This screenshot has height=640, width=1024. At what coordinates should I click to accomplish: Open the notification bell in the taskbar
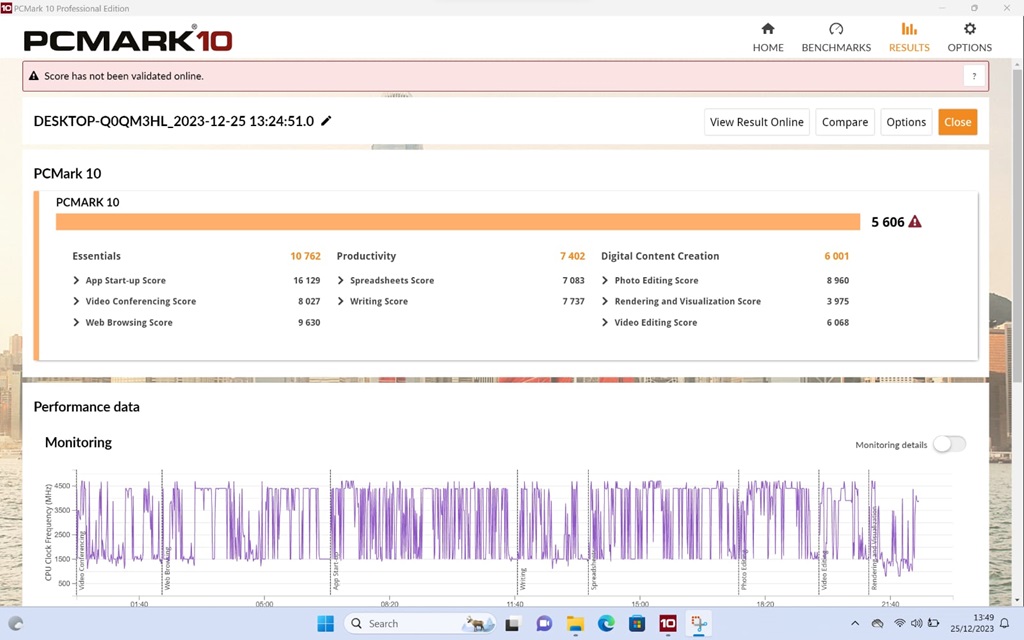[1004, 624]
